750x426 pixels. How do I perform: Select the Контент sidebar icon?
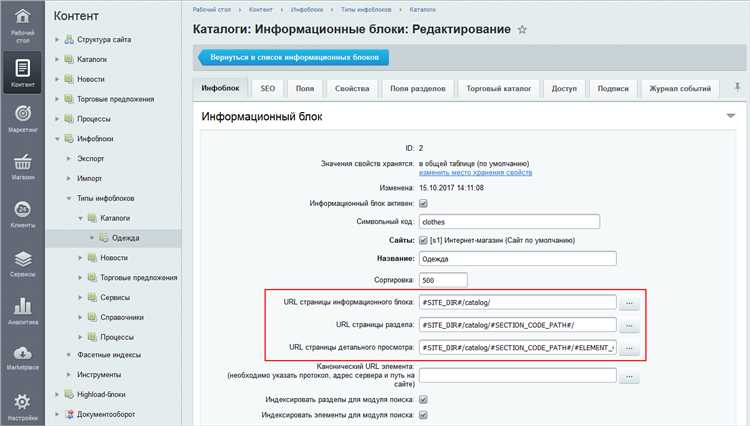tap(22, 72)
